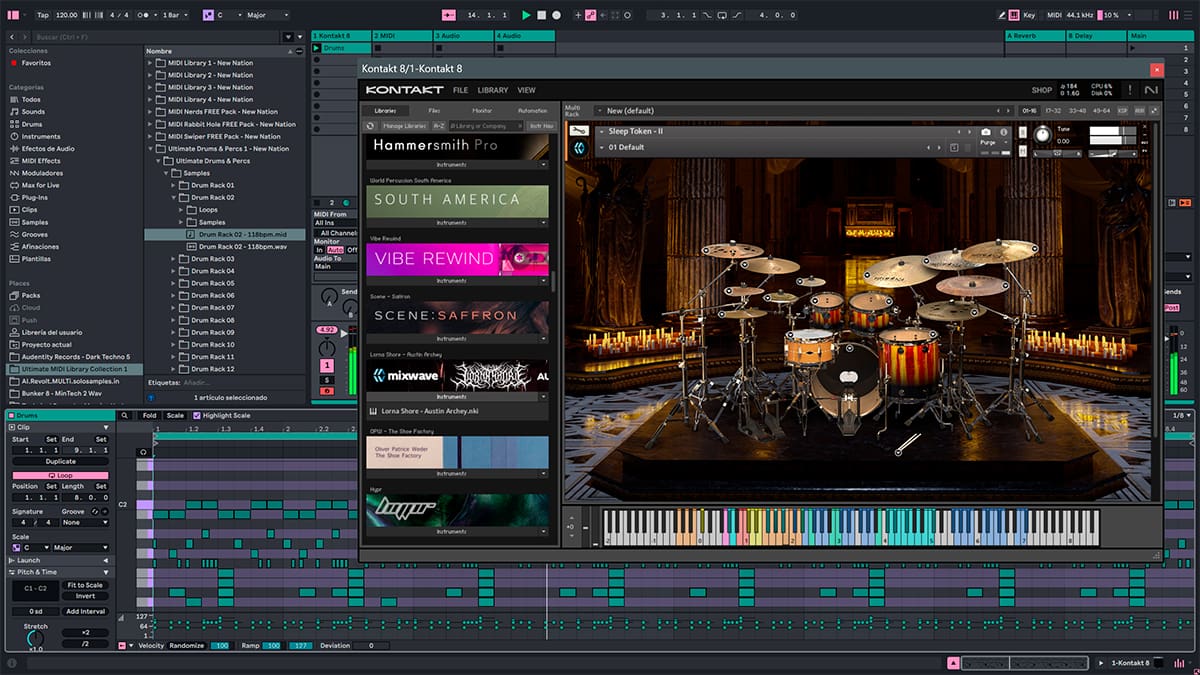1200x675 pixels.
Task: Select Drum Rack 02 - 118bpm.wav file
Action: pos(226,246)
